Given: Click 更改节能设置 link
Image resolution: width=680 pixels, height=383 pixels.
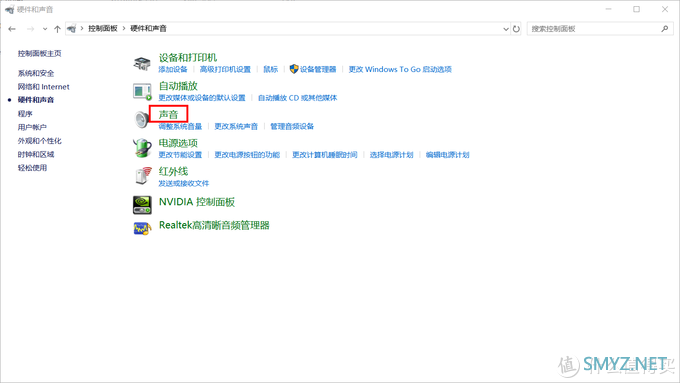Looking at the screenshot, I should (180, 155).
